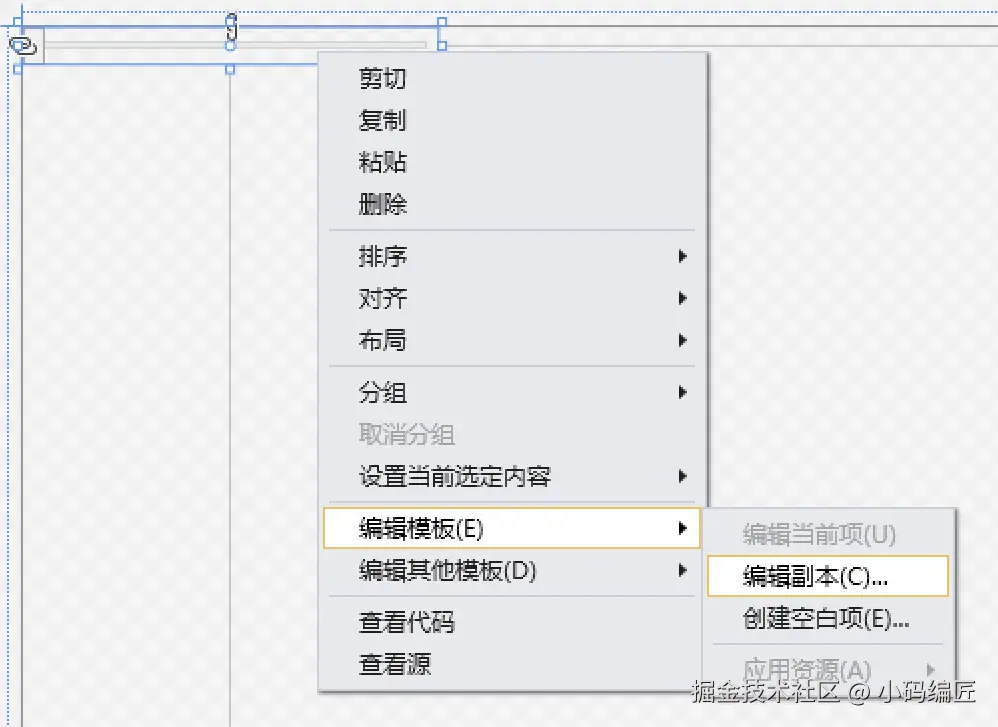Open the 布局 submenu

(512, 341)
